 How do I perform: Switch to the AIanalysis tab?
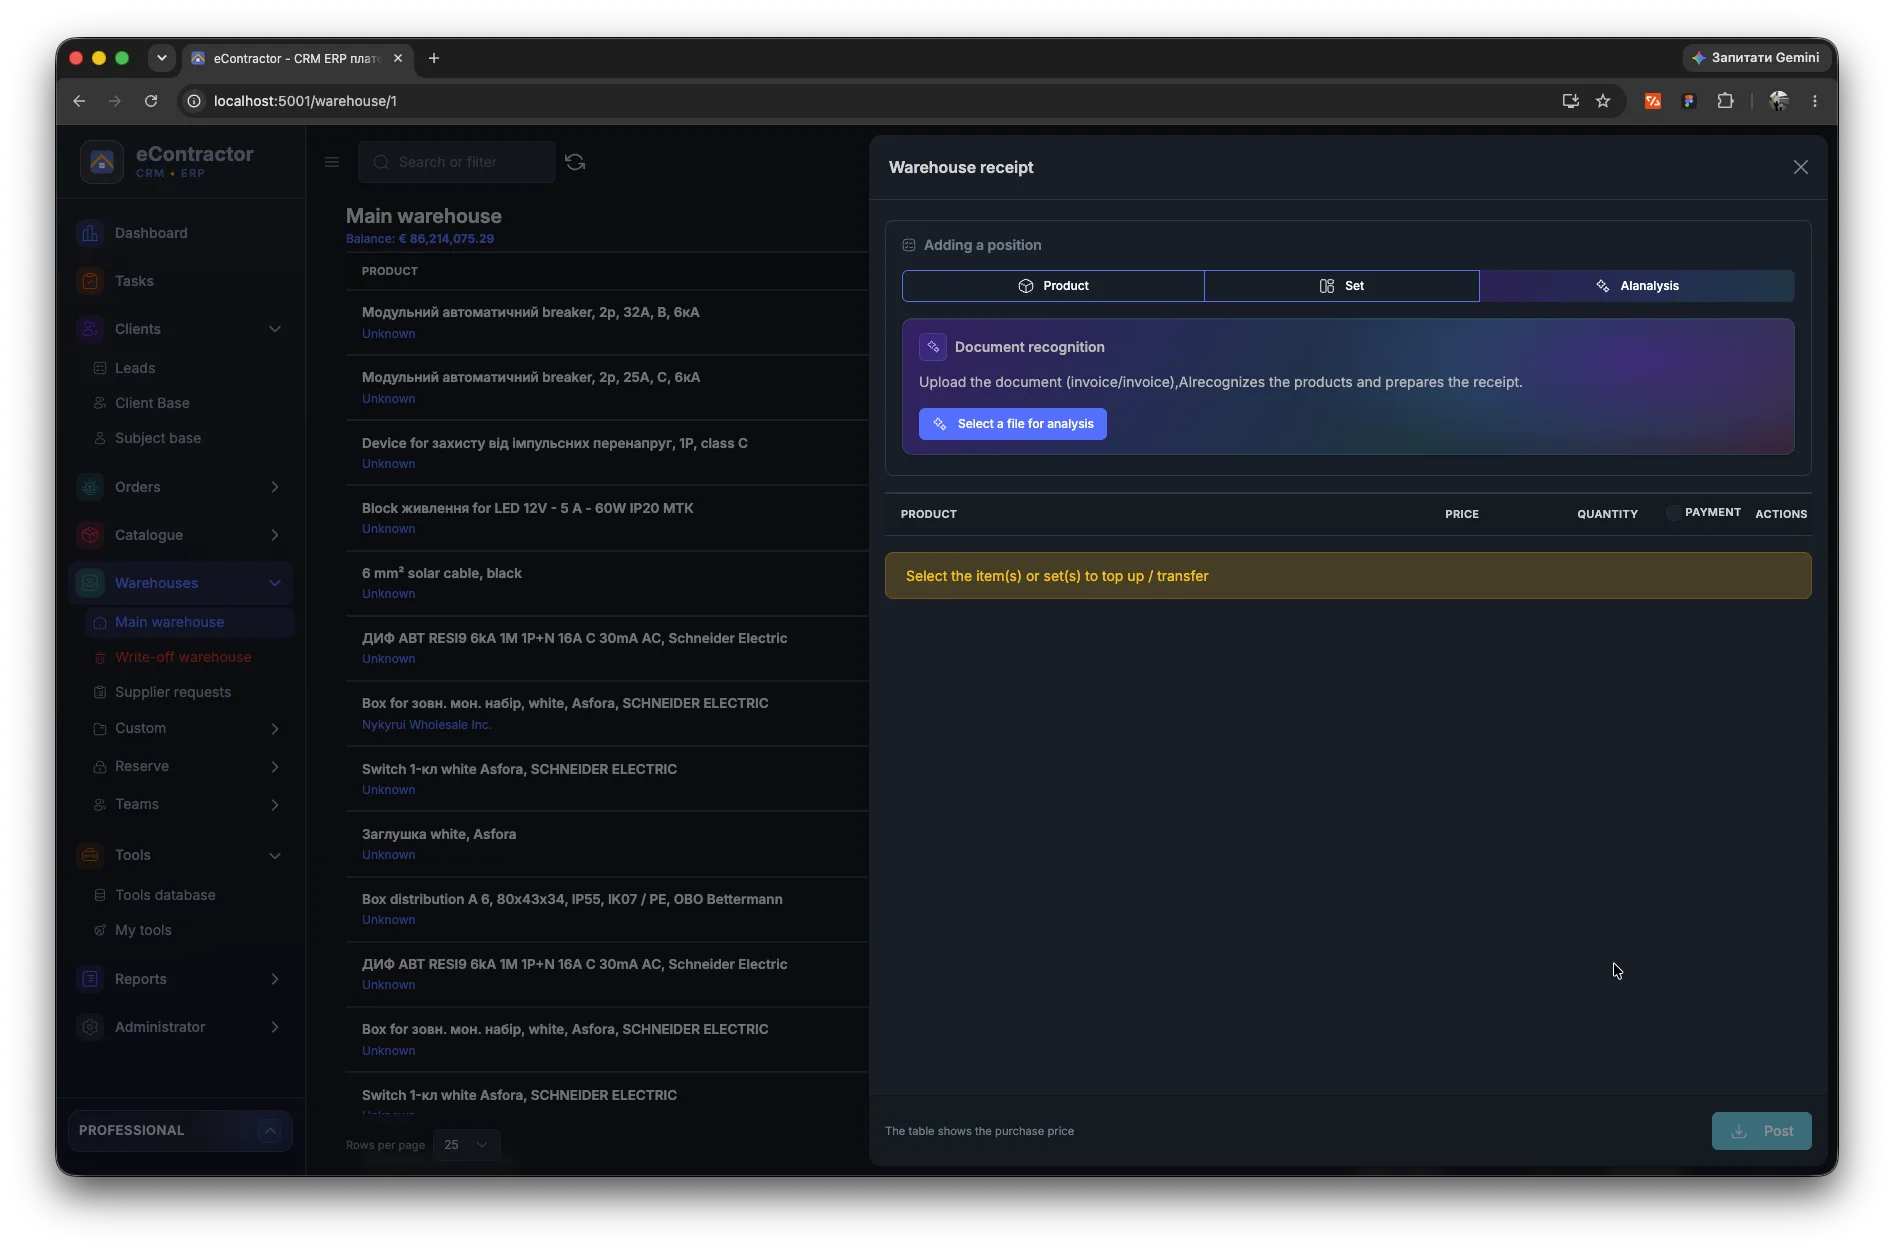click(x=1637, y=286)
